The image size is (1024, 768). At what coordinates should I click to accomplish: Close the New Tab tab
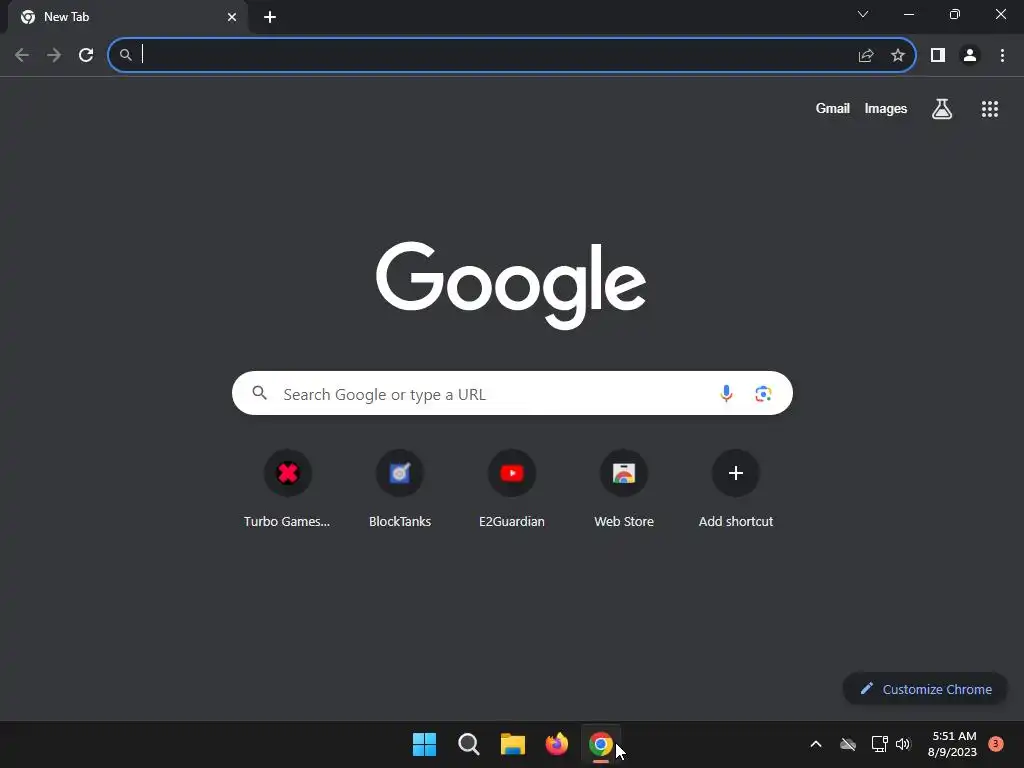point(232,17)
